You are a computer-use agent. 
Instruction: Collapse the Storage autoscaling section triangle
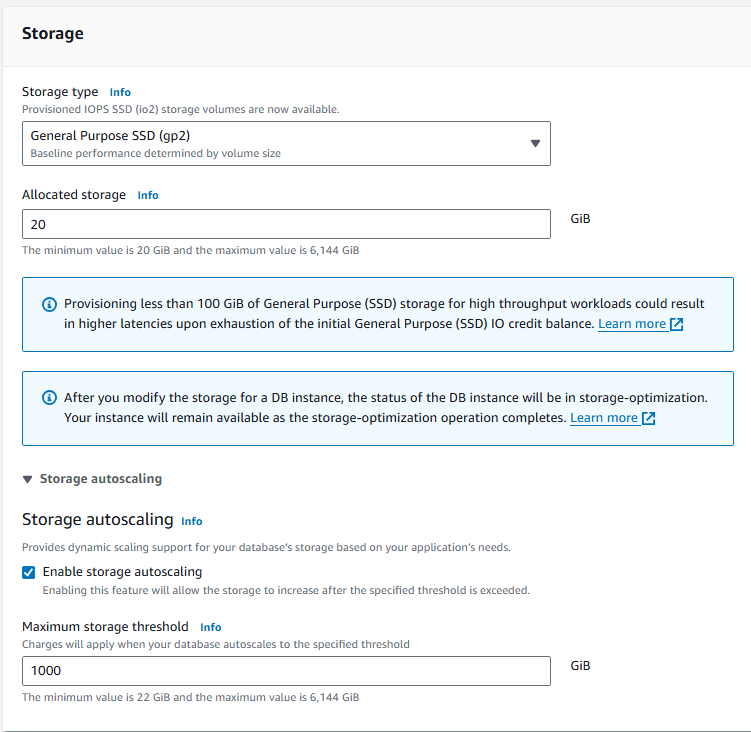click(28, 479)
